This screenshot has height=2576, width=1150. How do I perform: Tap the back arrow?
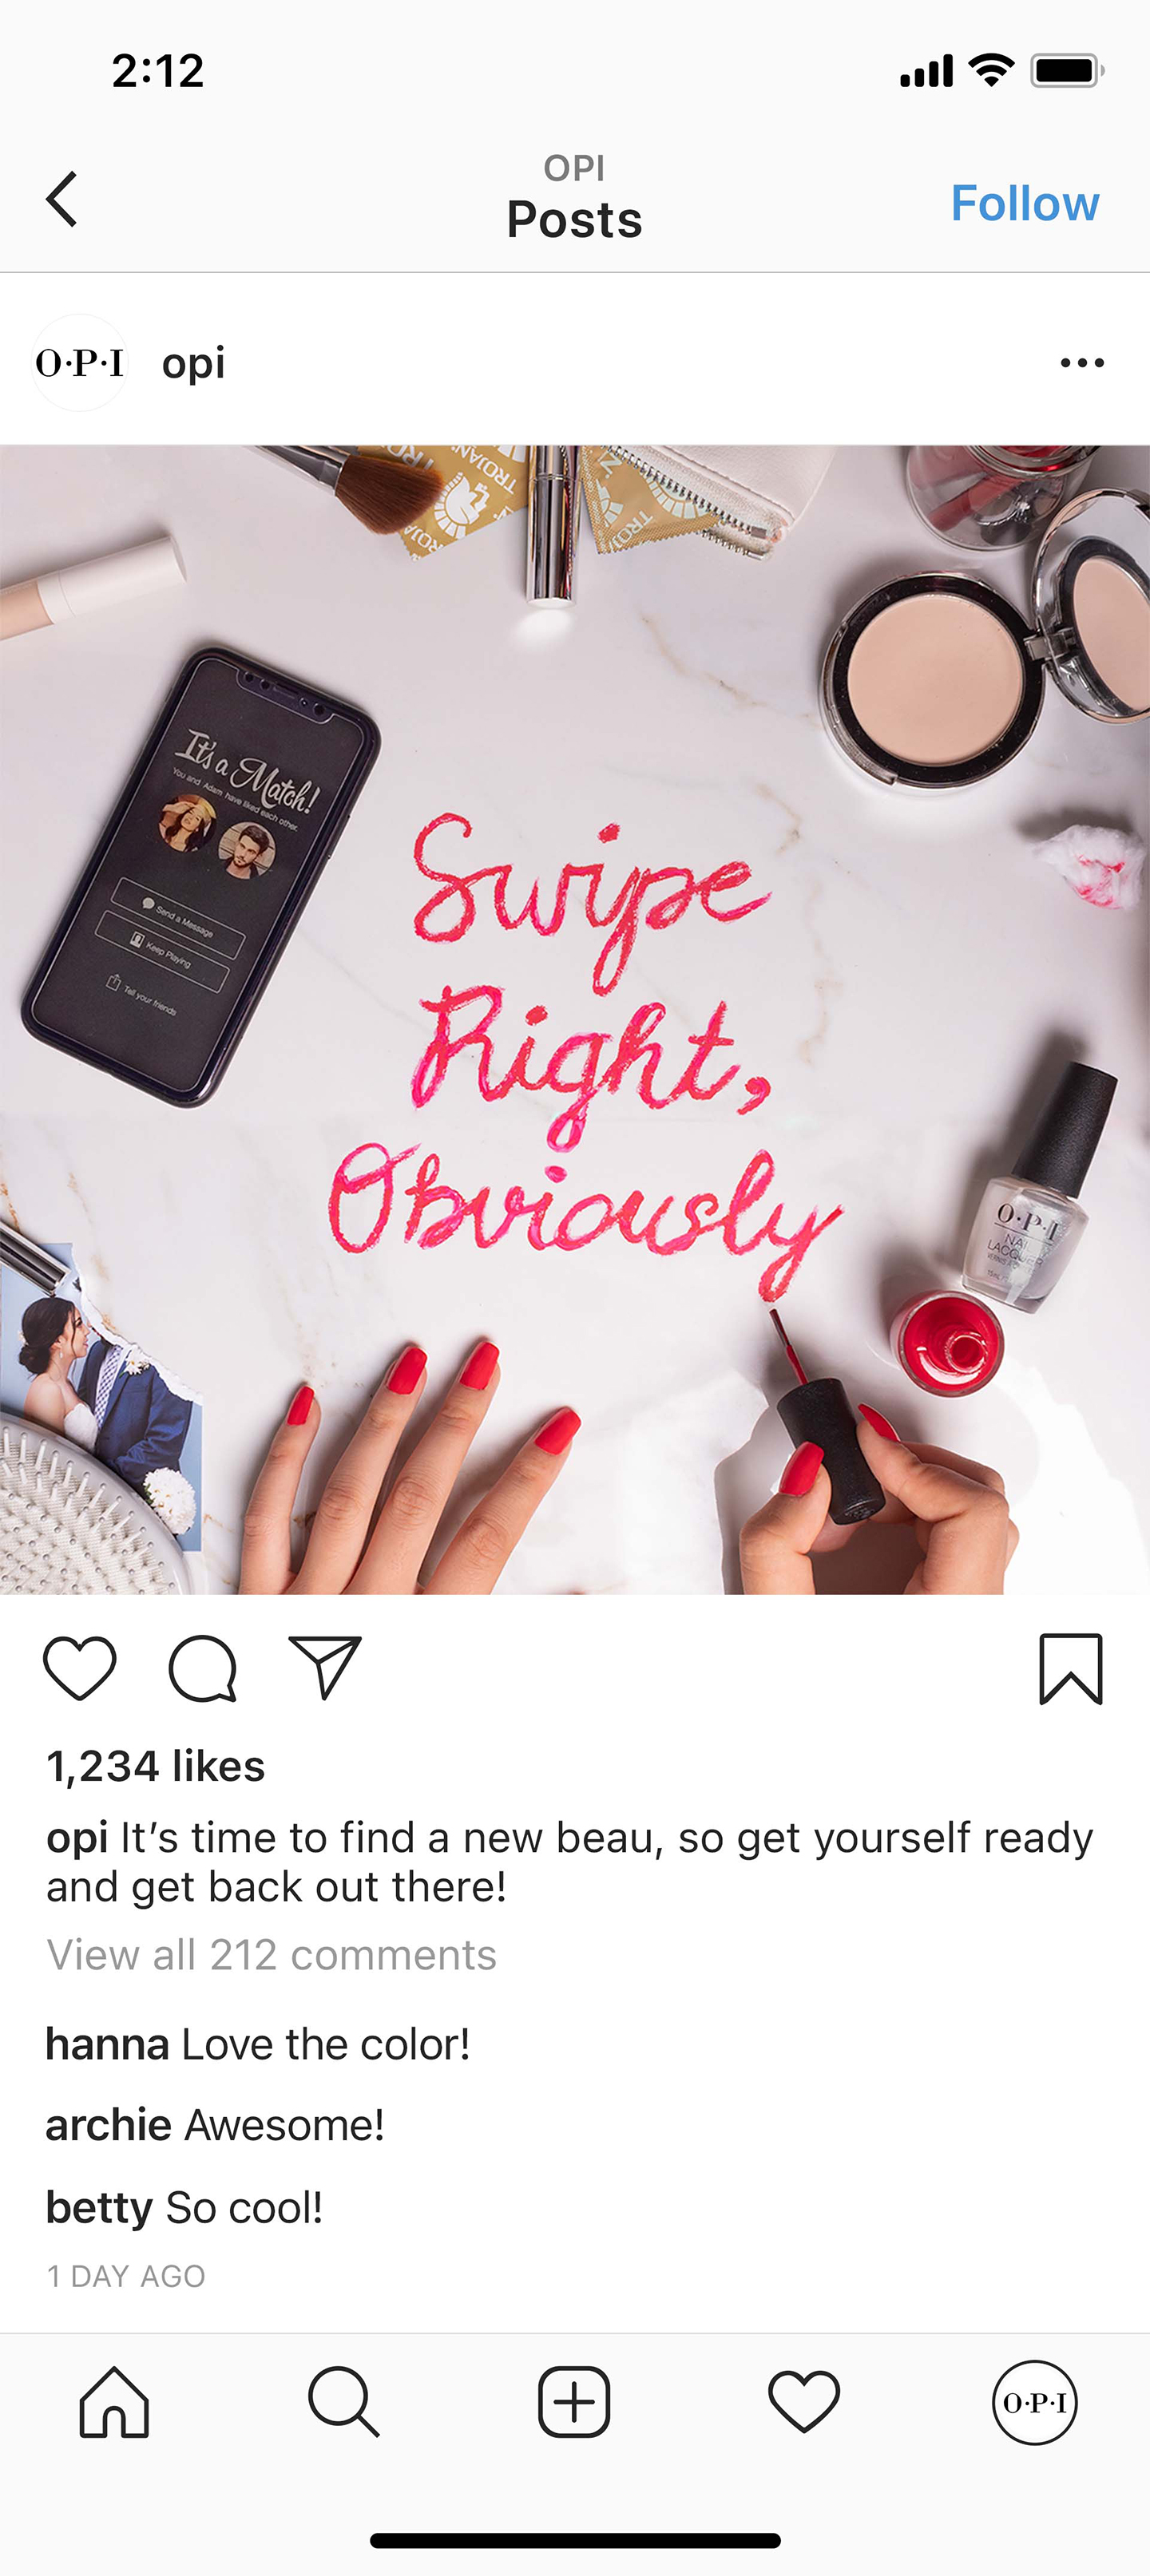coord(62,199)
